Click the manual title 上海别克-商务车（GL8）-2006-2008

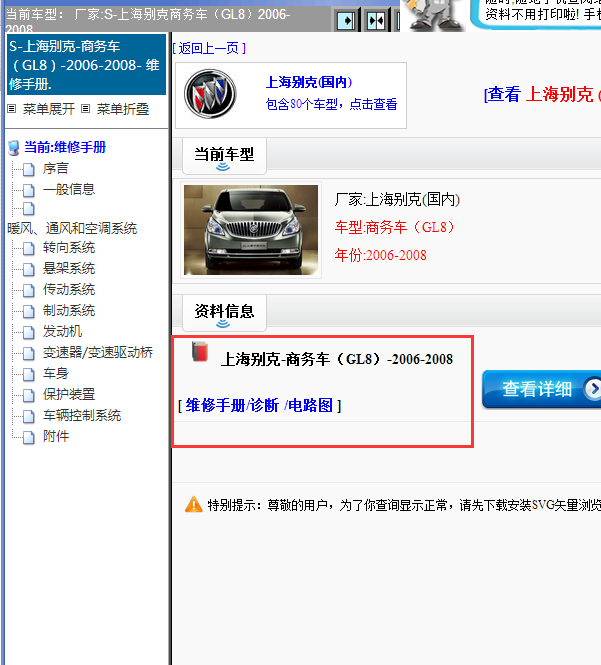pyautogui.click(x=337, y=360)
